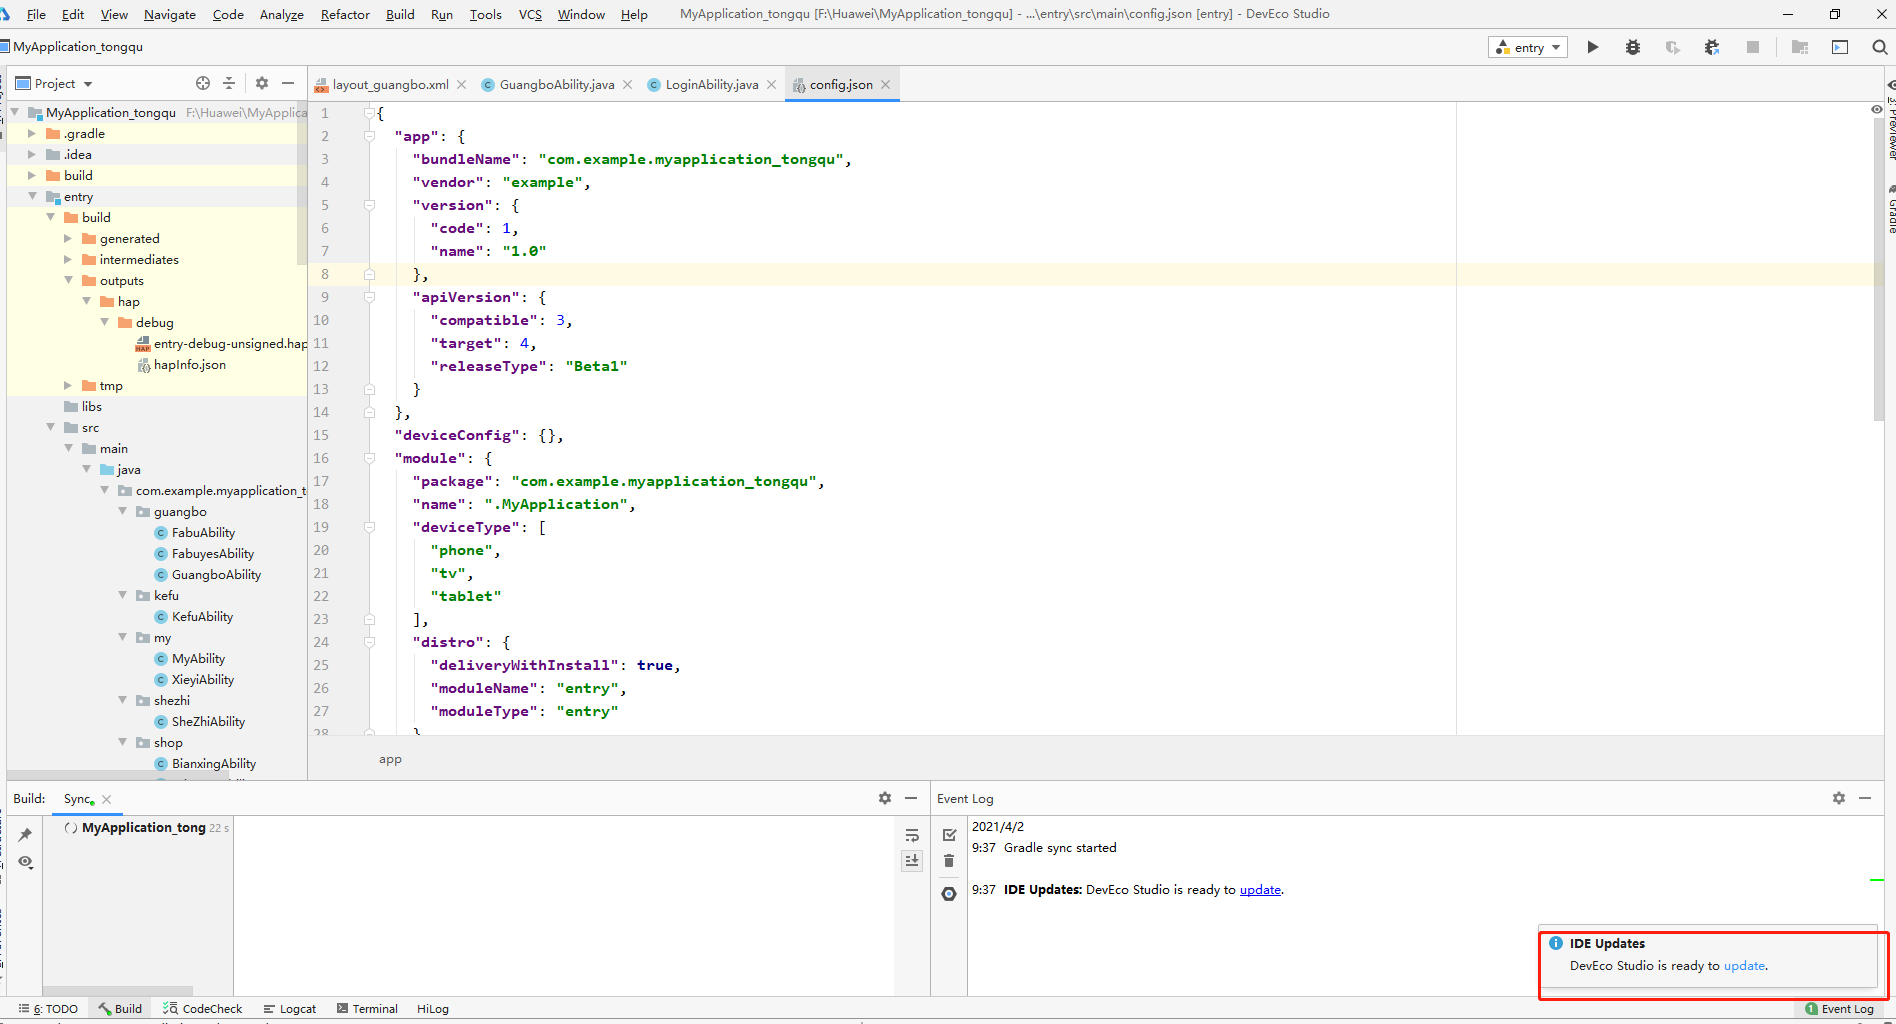1896x1024 pixels.
Task: Click Build tree horizontal scrollbar
Action: [118, 991]
